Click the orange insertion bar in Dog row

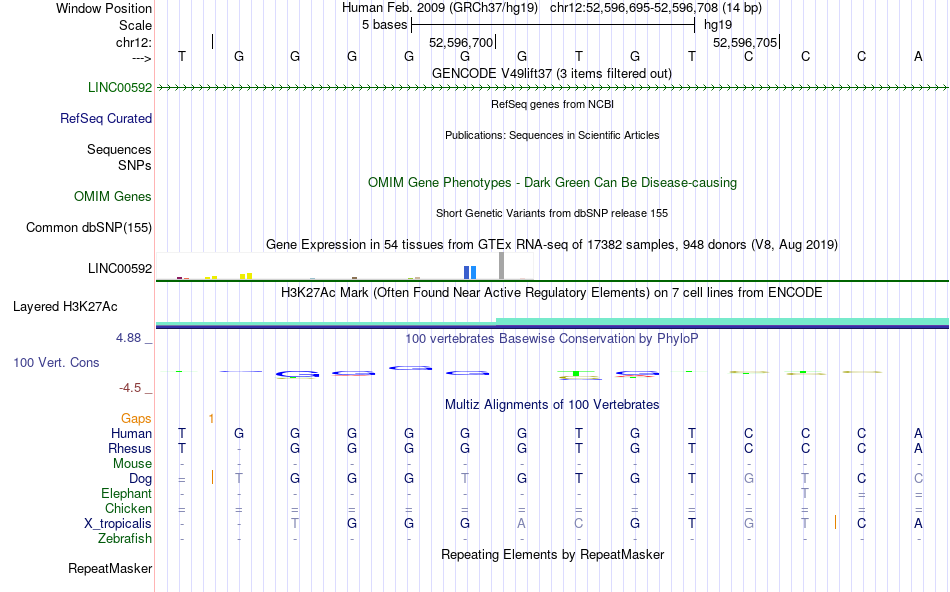click(212, 477)
